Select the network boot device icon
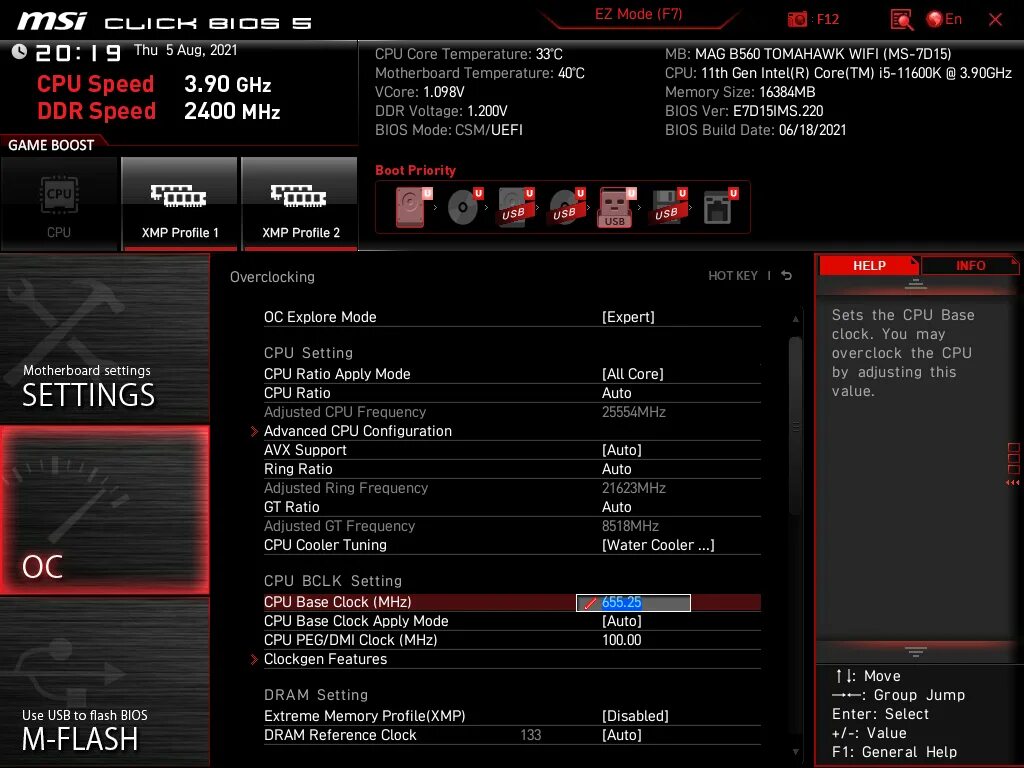The height and width of the screenshot is (768, 1024). 720,207
